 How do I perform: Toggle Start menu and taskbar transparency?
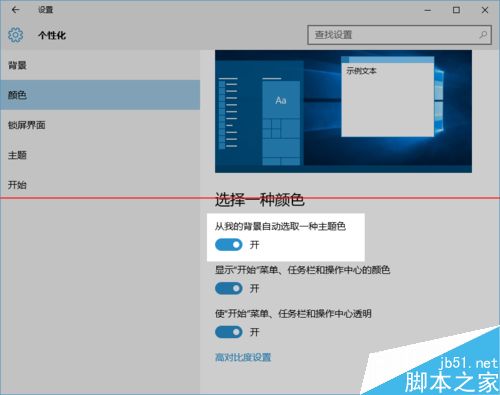(x=229, y=332)
